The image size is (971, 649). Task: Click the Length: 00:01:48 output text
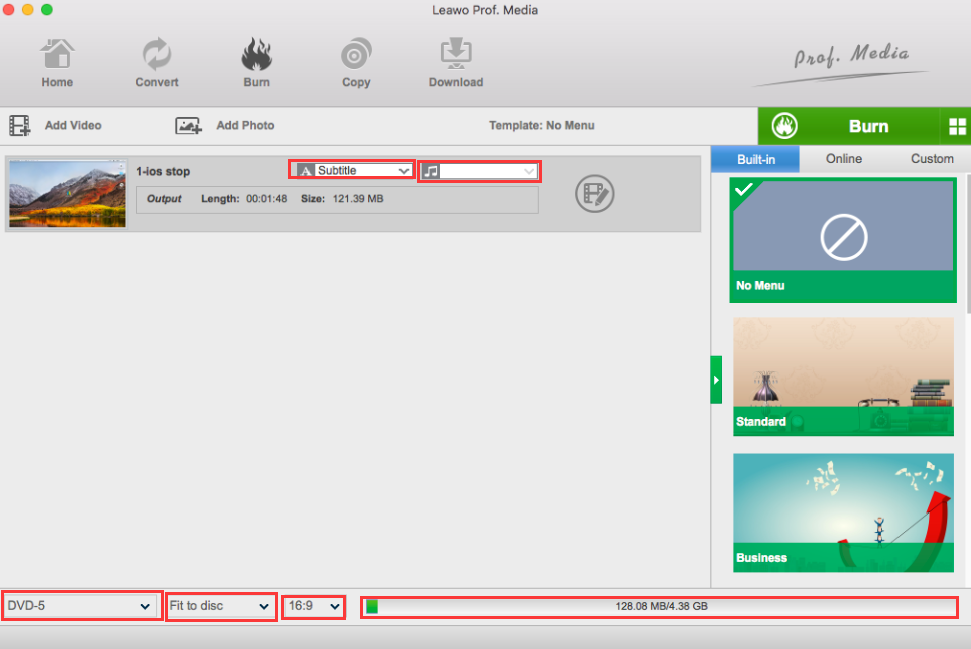[x=244, y=199]
